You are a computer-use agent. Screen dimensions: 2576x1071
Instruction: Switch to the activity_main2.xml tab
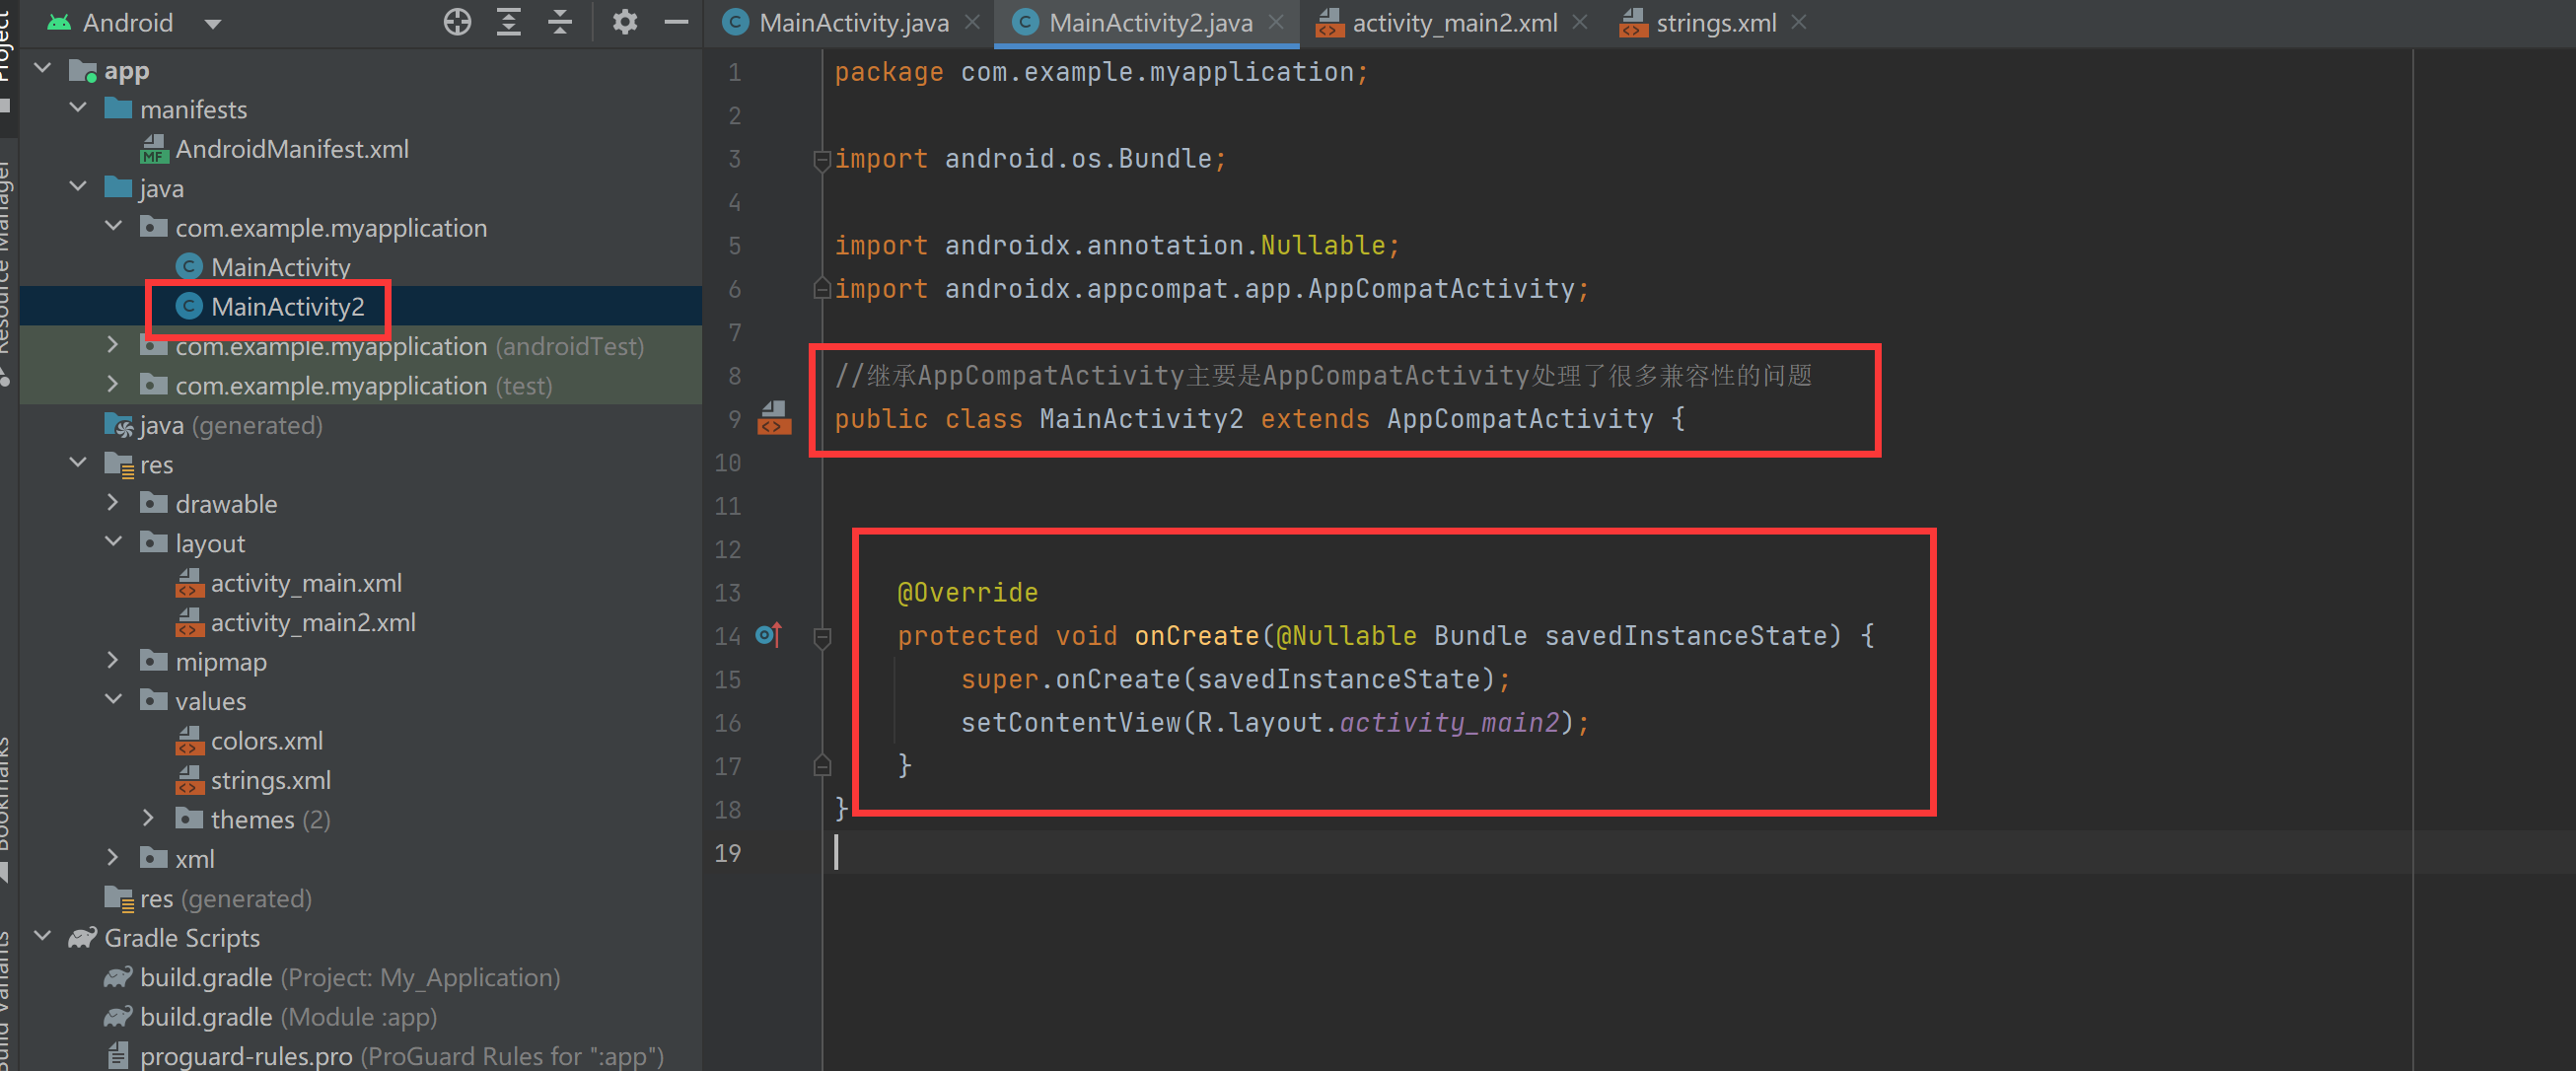tap(1455, 23)
